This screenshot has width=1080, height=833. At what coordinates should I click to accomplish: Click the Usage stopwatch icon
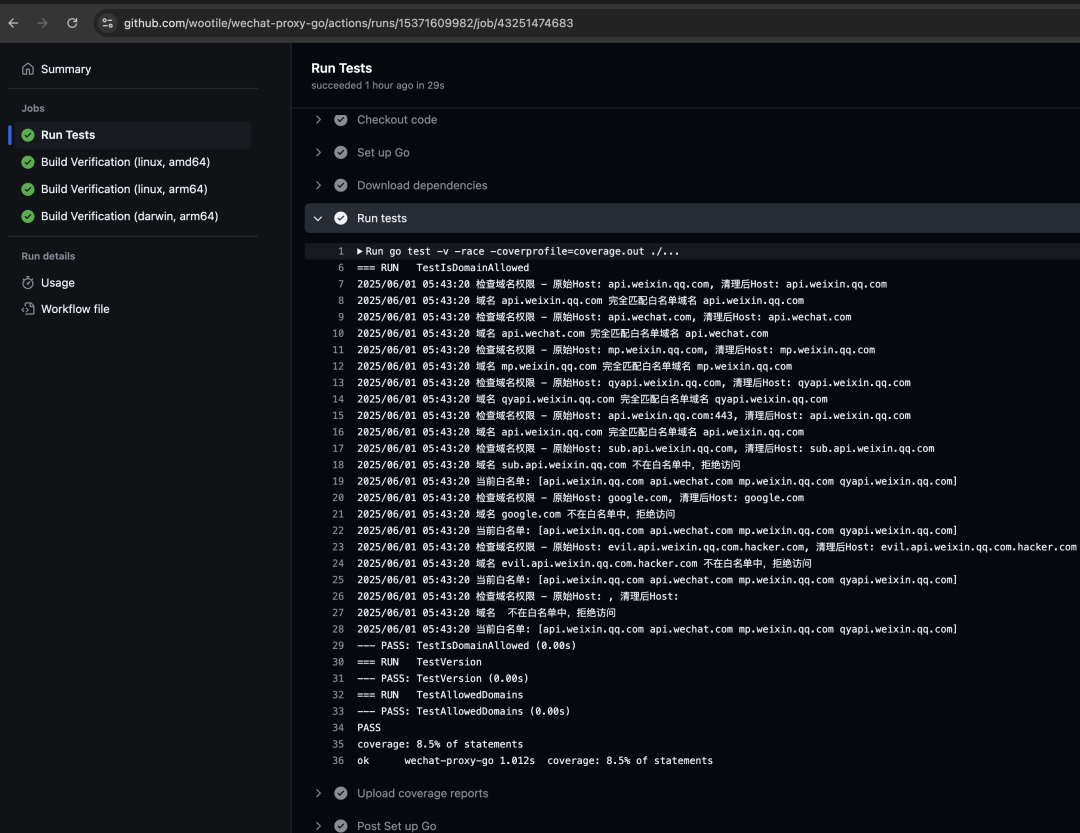(x=28, y=282)
